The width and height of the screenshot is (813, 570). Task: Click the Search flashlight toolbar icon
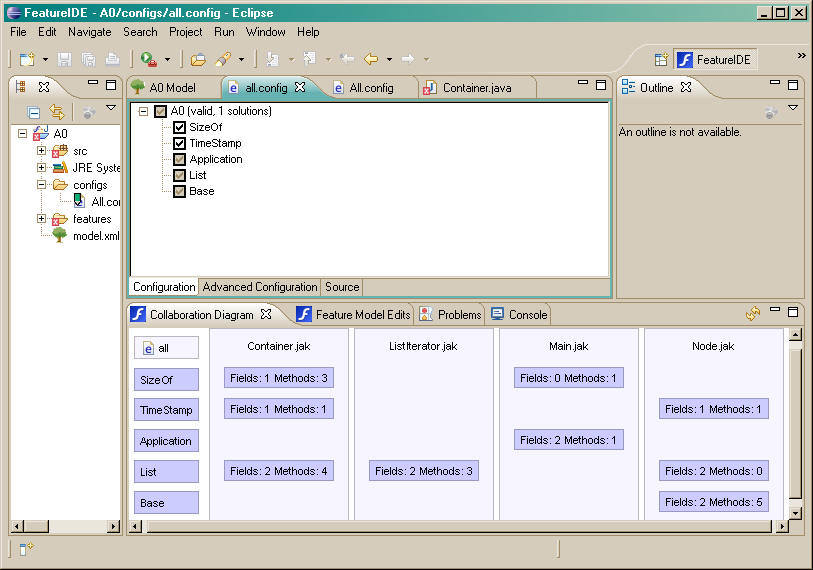click(x=223, y=59)
